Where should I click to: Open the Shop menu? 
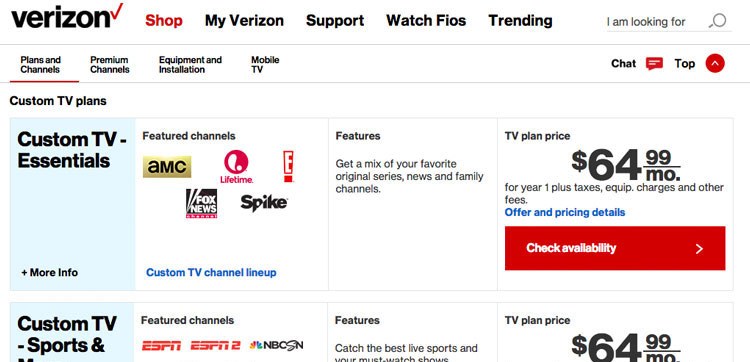coord(164,21)
